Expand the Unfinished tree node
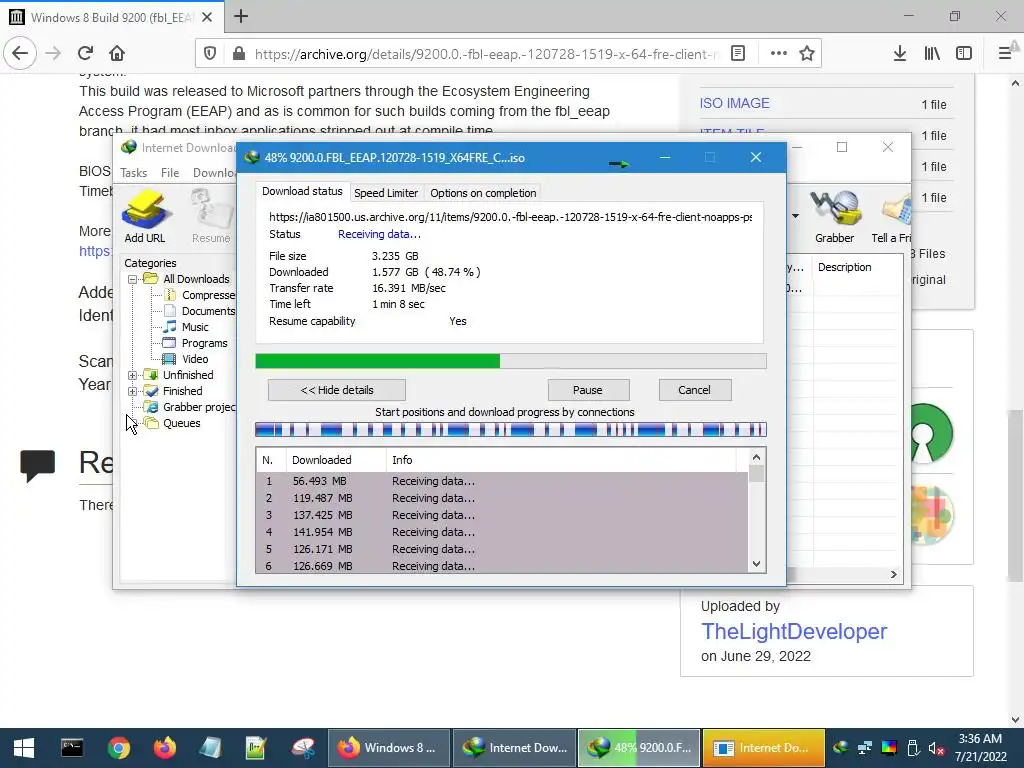1024x768 pixels. pos(133,375)
